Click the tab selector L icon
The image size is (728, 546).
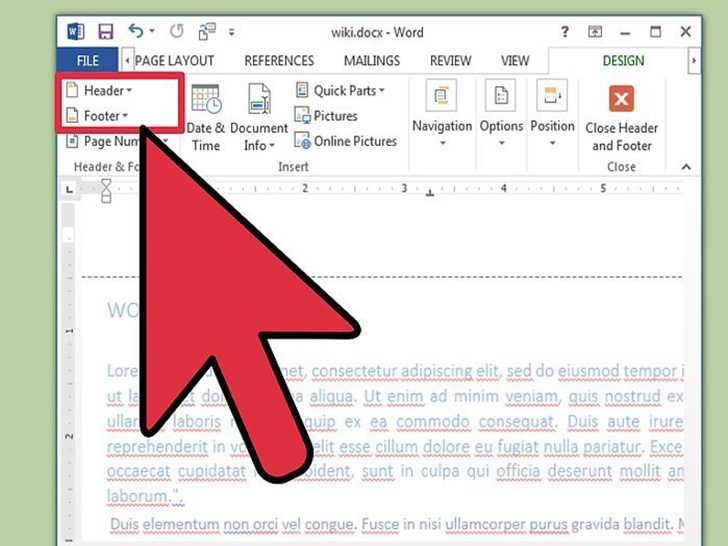click(x=70, y=189)
